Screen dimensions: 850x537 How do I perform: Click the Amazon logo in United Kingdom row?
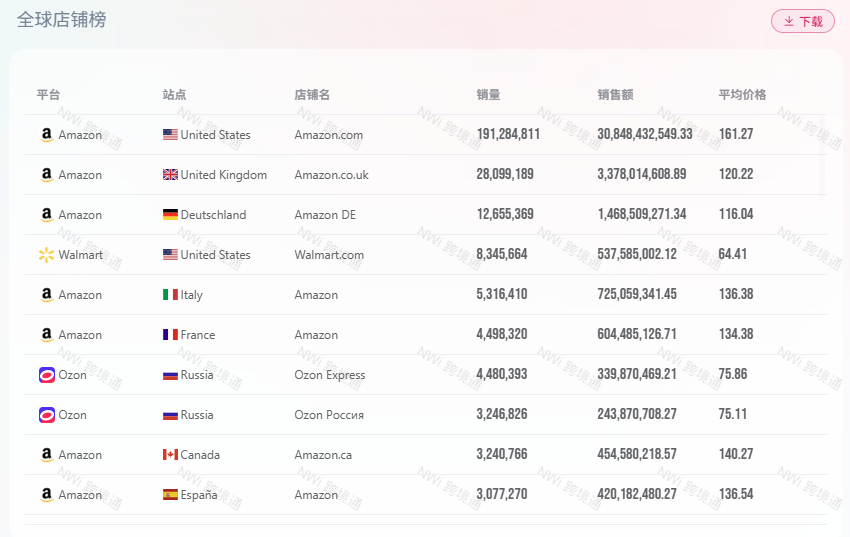[46, 175]
